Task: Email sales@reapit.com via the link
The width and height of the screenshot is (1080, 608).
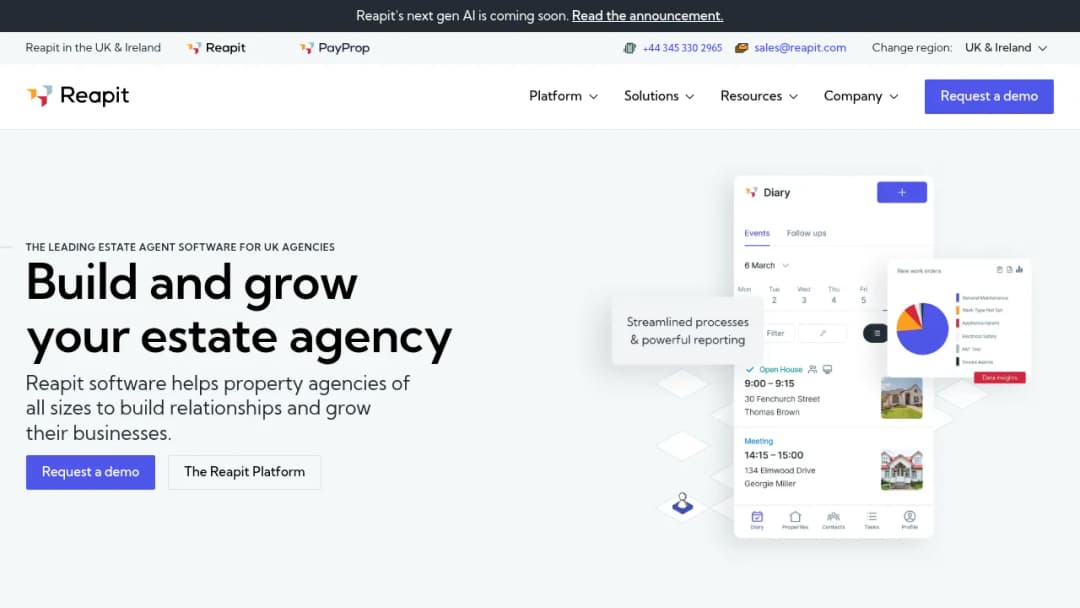Action: (800, 48)
